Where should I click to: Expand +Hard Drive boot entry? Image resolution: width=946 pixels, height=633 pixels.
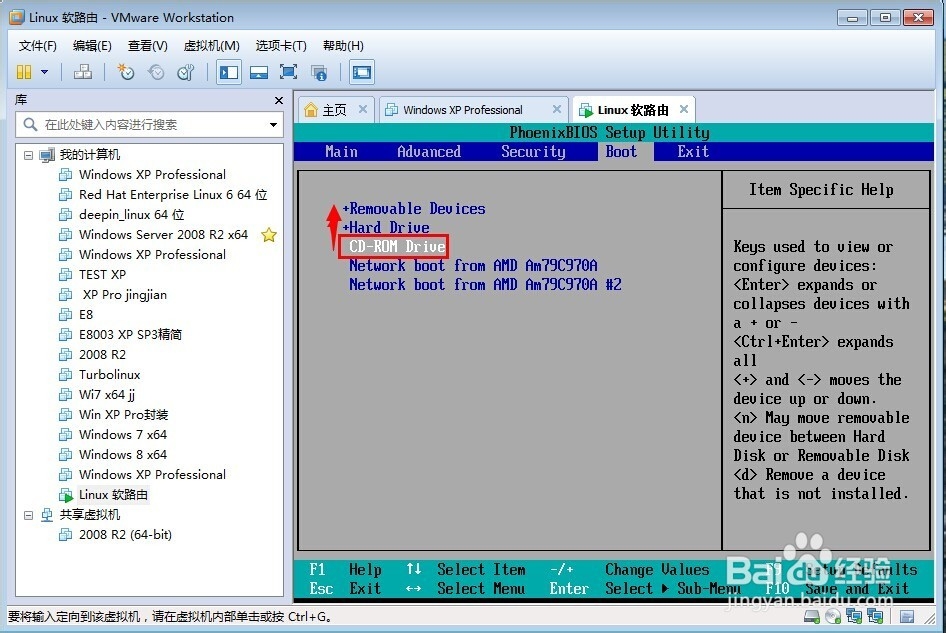point(386,227)
